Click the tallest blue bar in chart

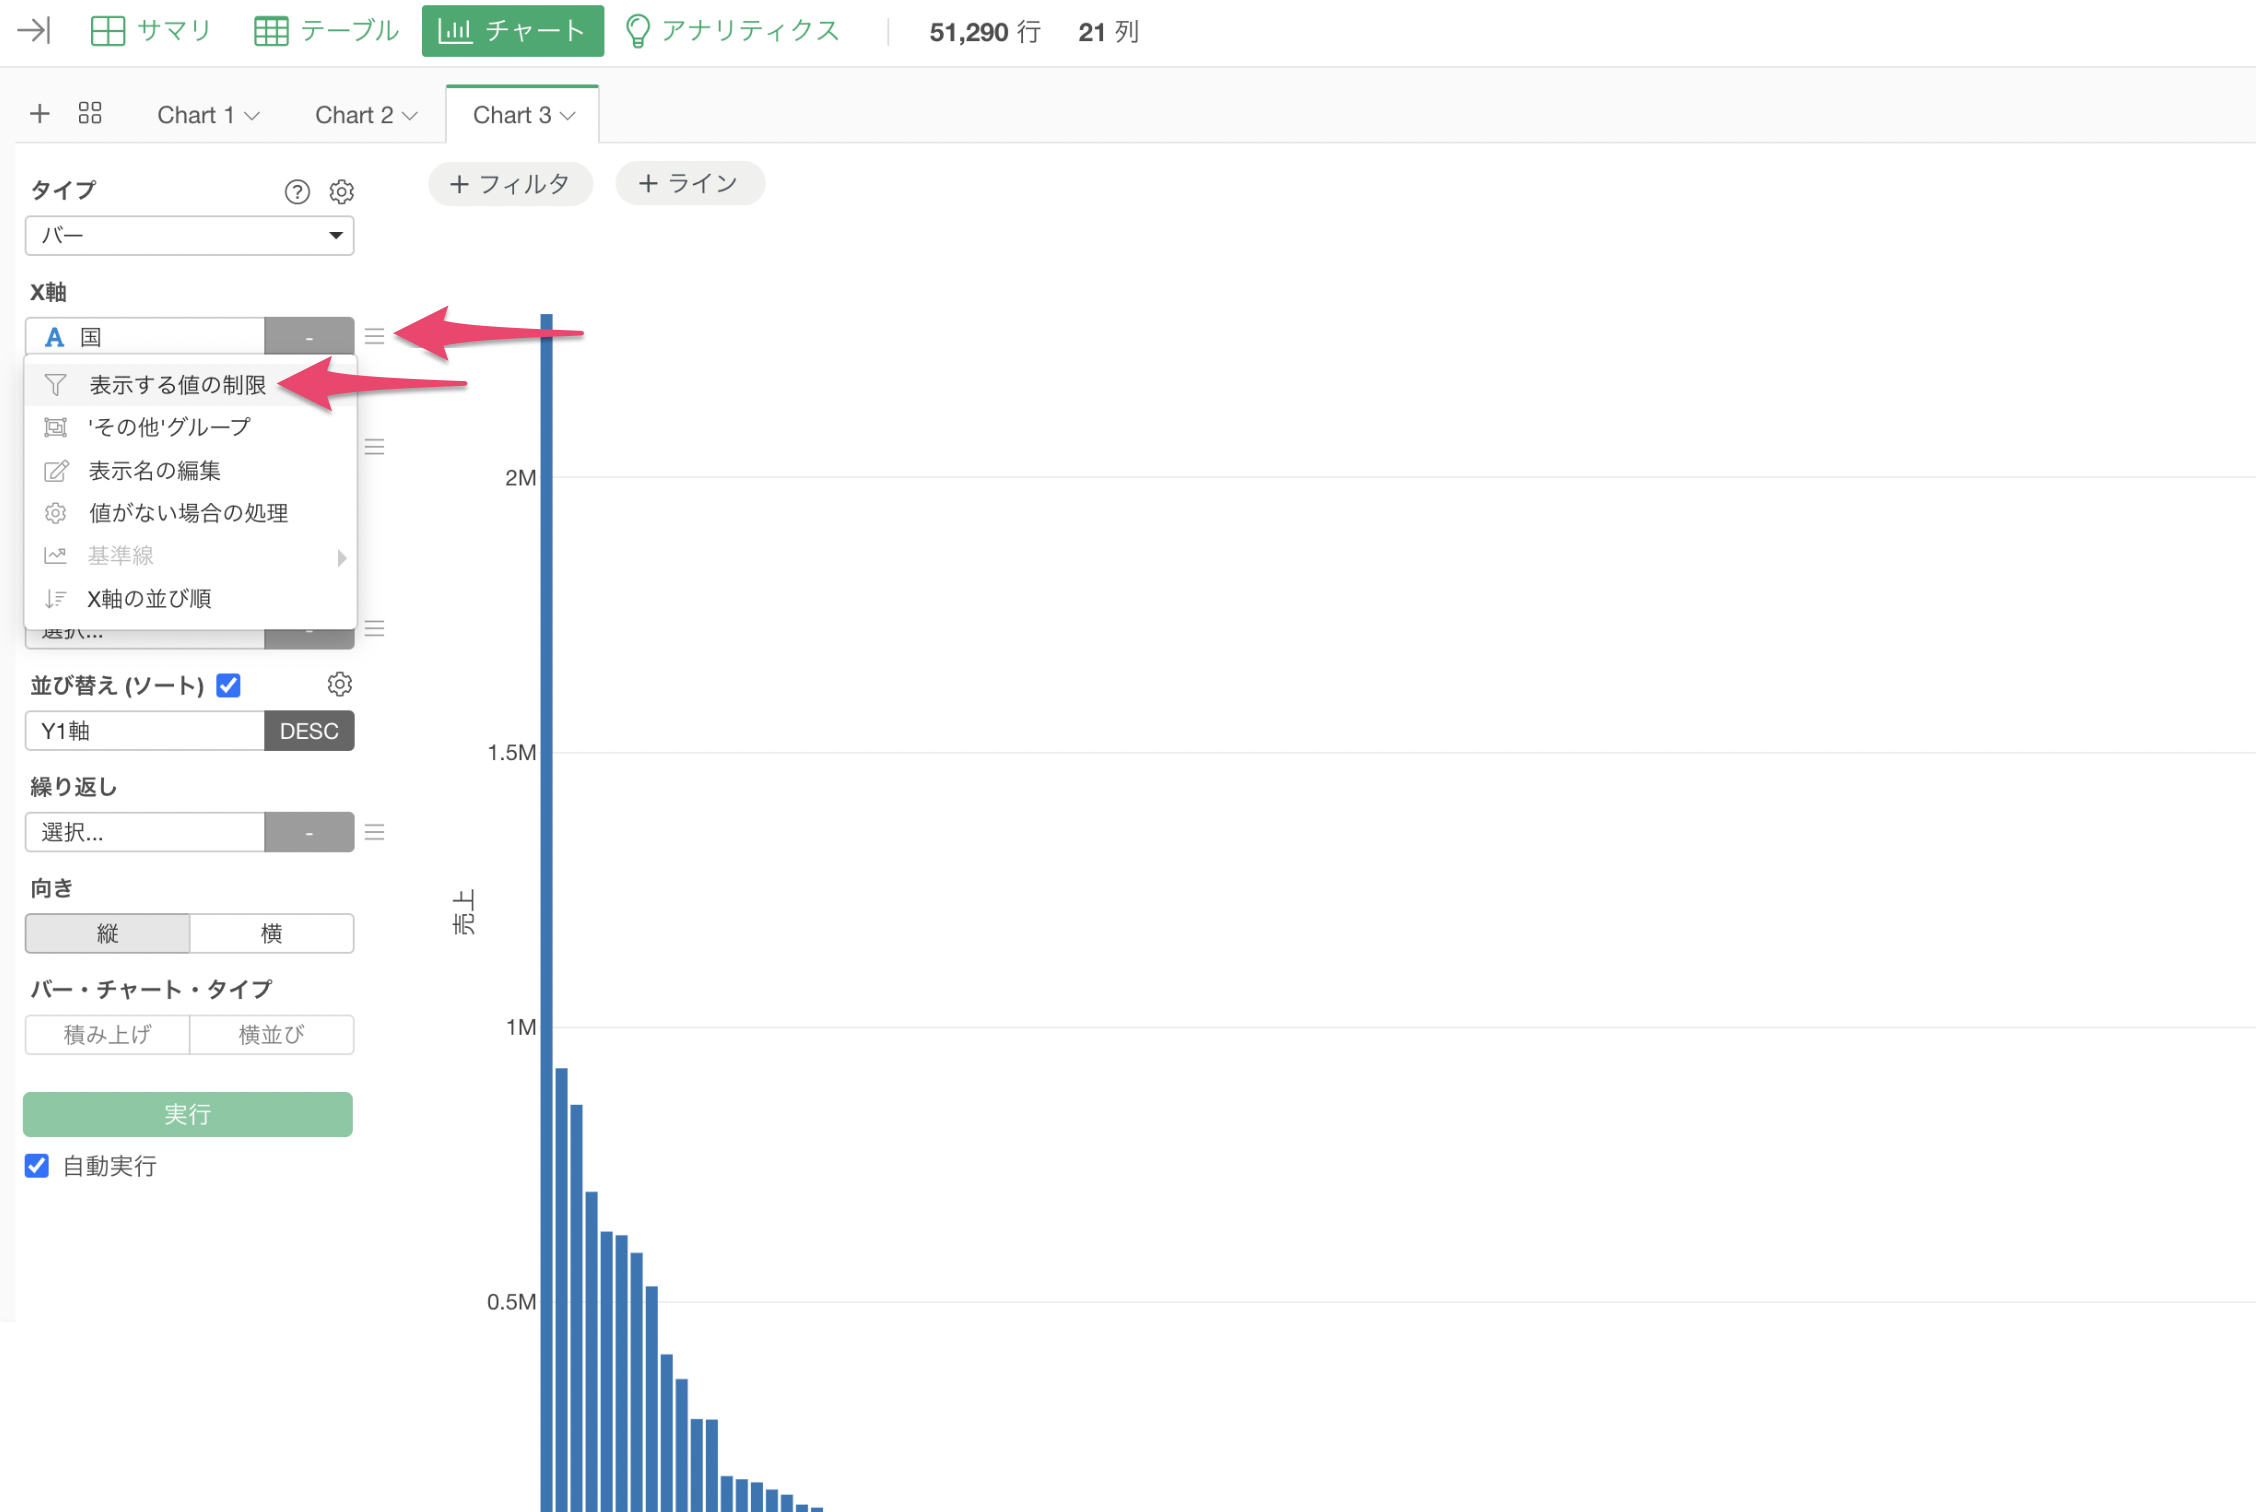(547, 900)
